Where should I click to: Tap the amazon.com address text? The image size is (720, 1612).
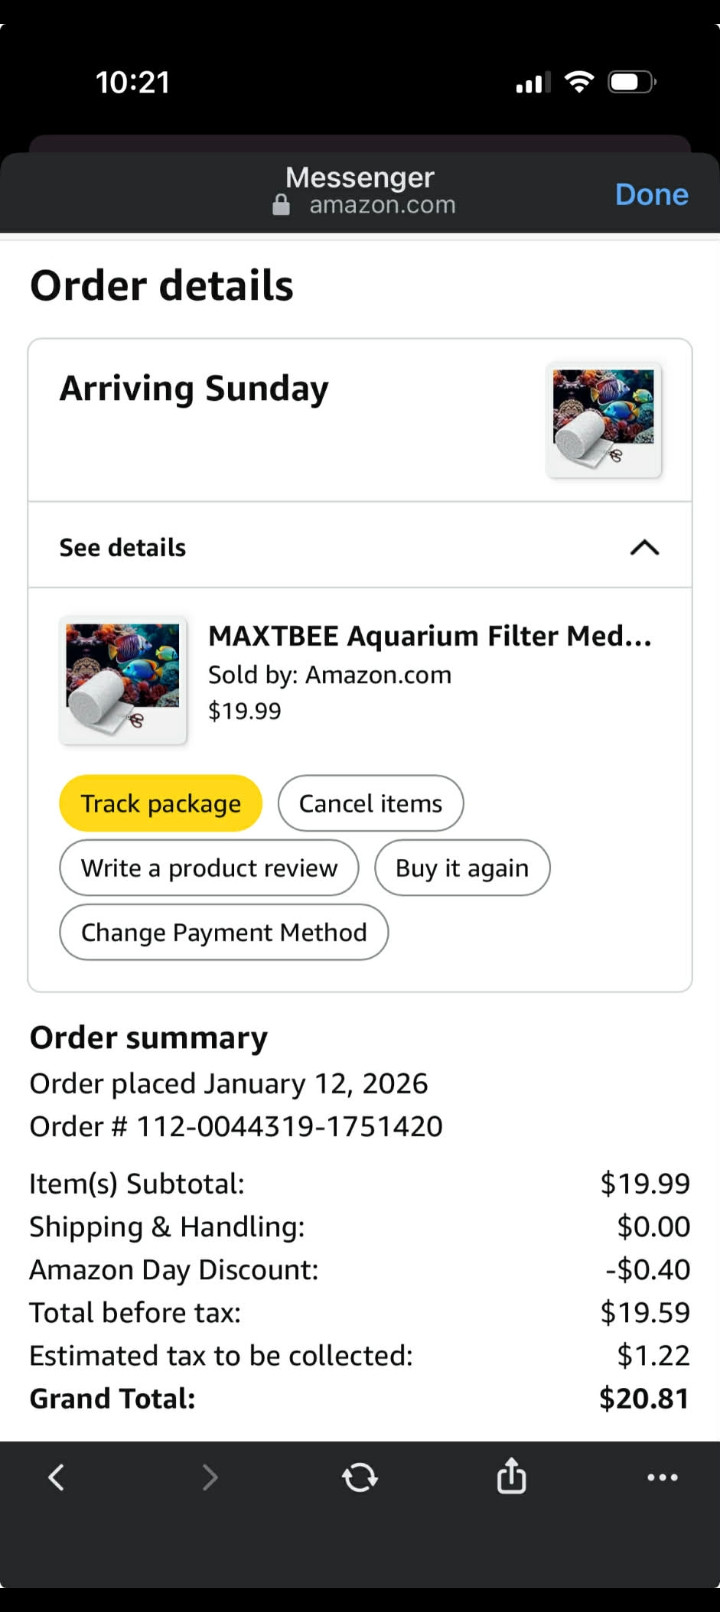[x=382, y=205]
